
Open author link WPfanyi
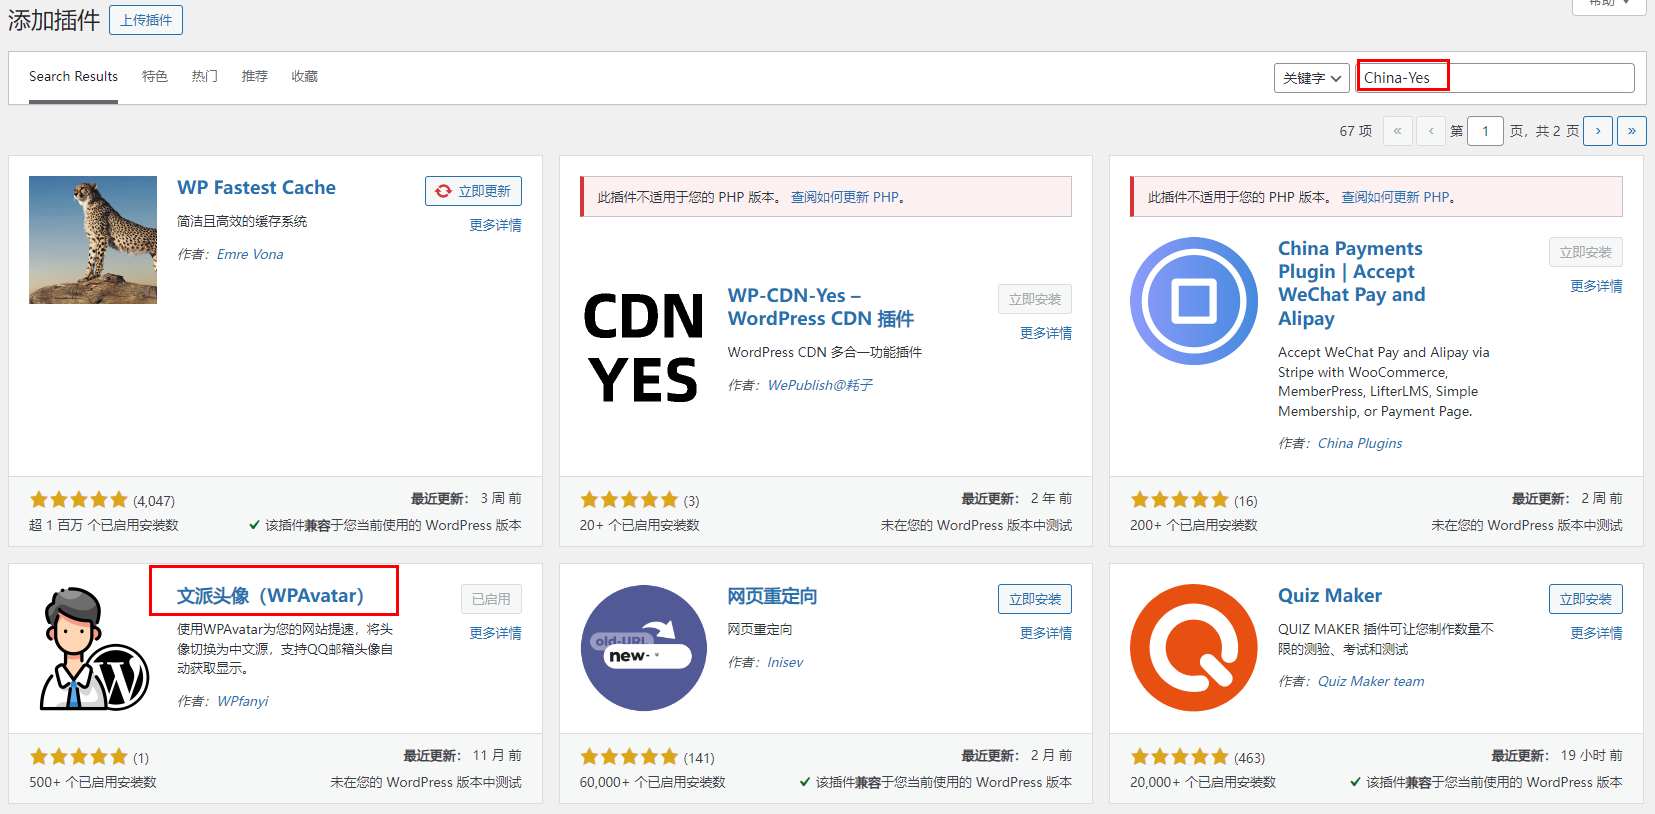click(243, 701)
